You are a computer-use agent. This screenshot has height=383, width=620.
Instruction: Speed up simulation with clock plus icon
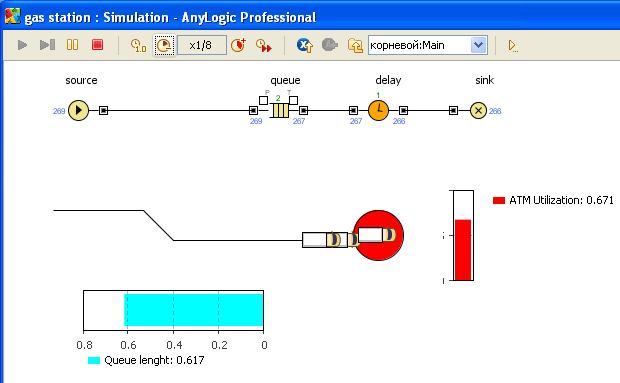pos(238,45)
